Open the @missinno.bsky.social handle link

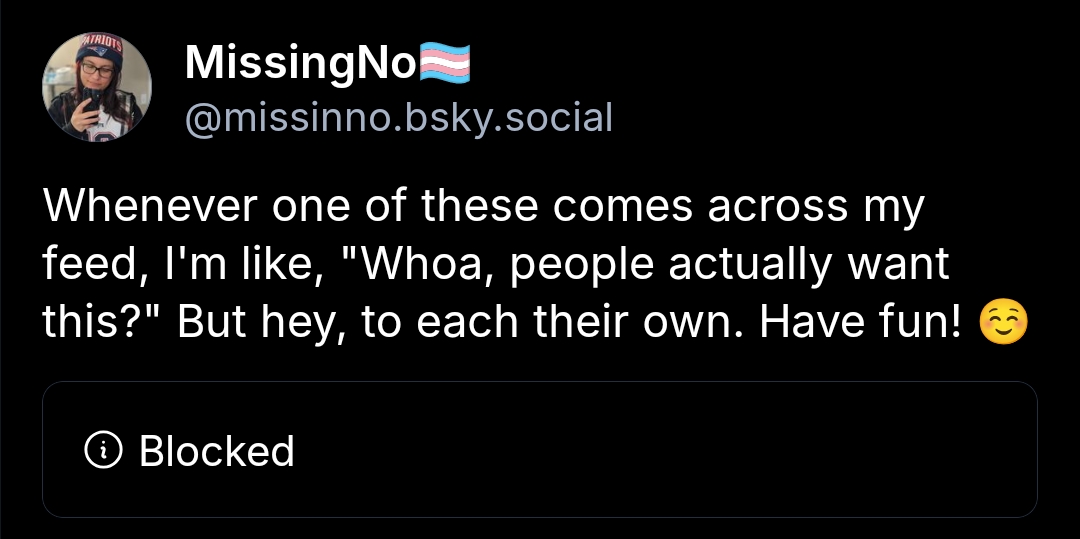398,118
